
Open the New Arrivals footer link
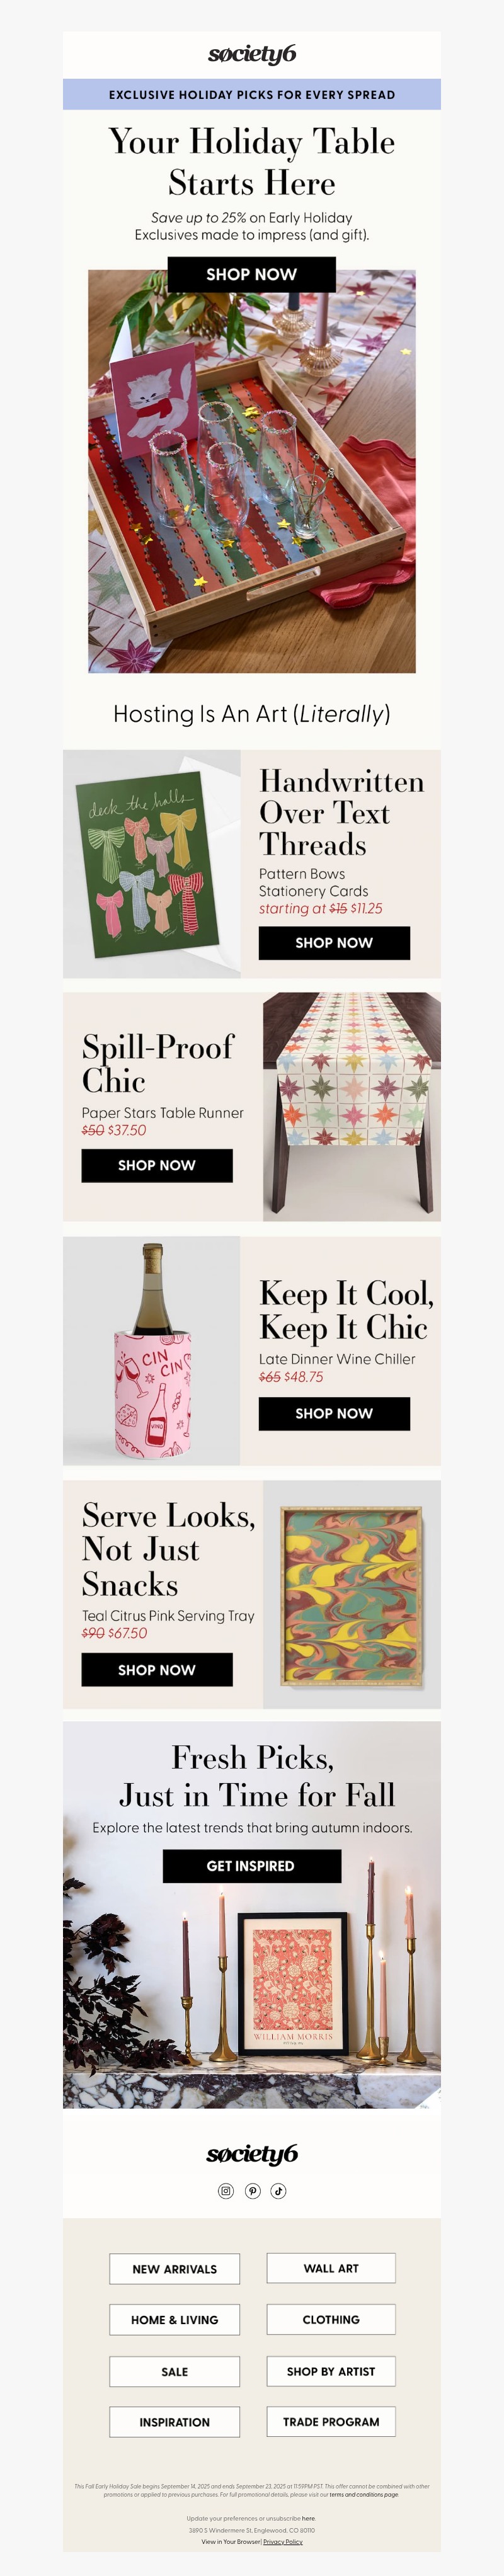tap(175, 2268)
